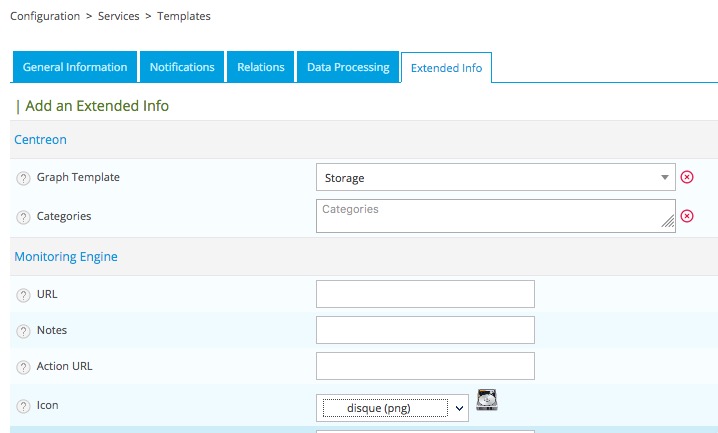Viewport: 718px width, 433px height.
Task: Switch to General Information tab
Action: (75, 67)
